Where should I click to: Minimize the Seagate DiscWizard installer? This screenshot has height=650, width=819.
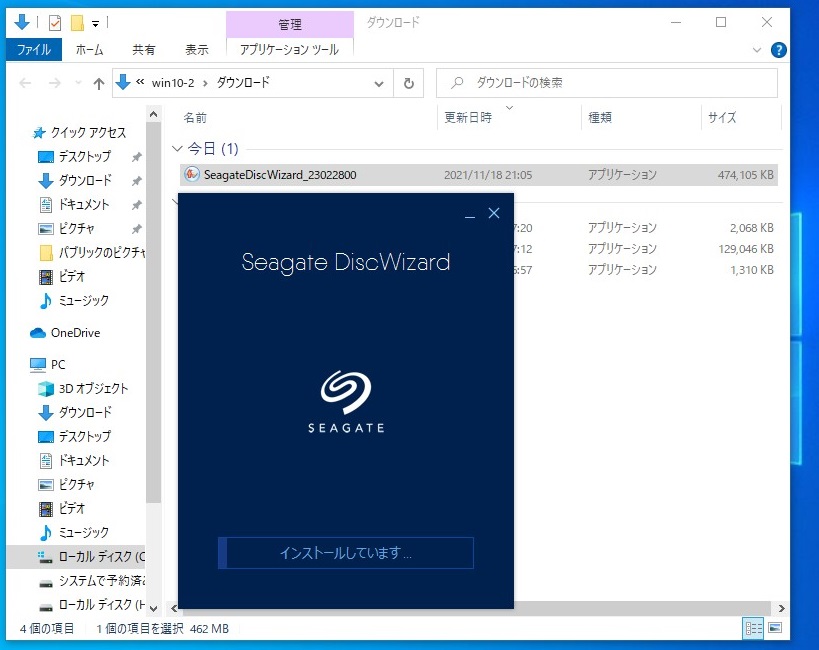[x=470, y=214]
